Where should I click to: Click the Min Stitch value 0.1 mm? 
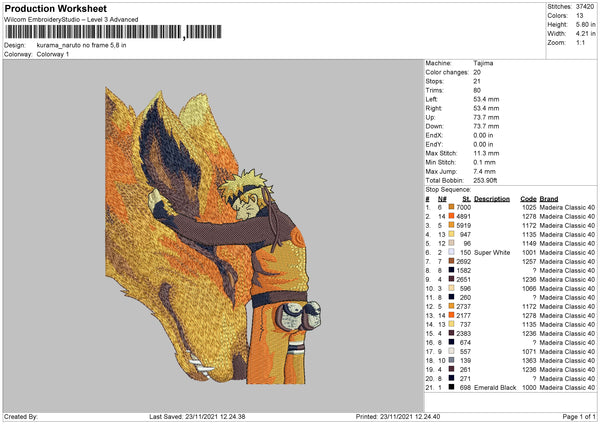pyautogui.click(x=484, y=162)
